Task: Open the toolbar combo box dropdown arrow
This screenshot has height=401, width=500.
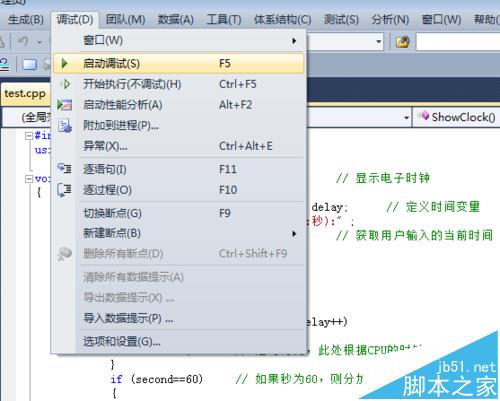Action: pyautogui.click(x=379, y=41)
